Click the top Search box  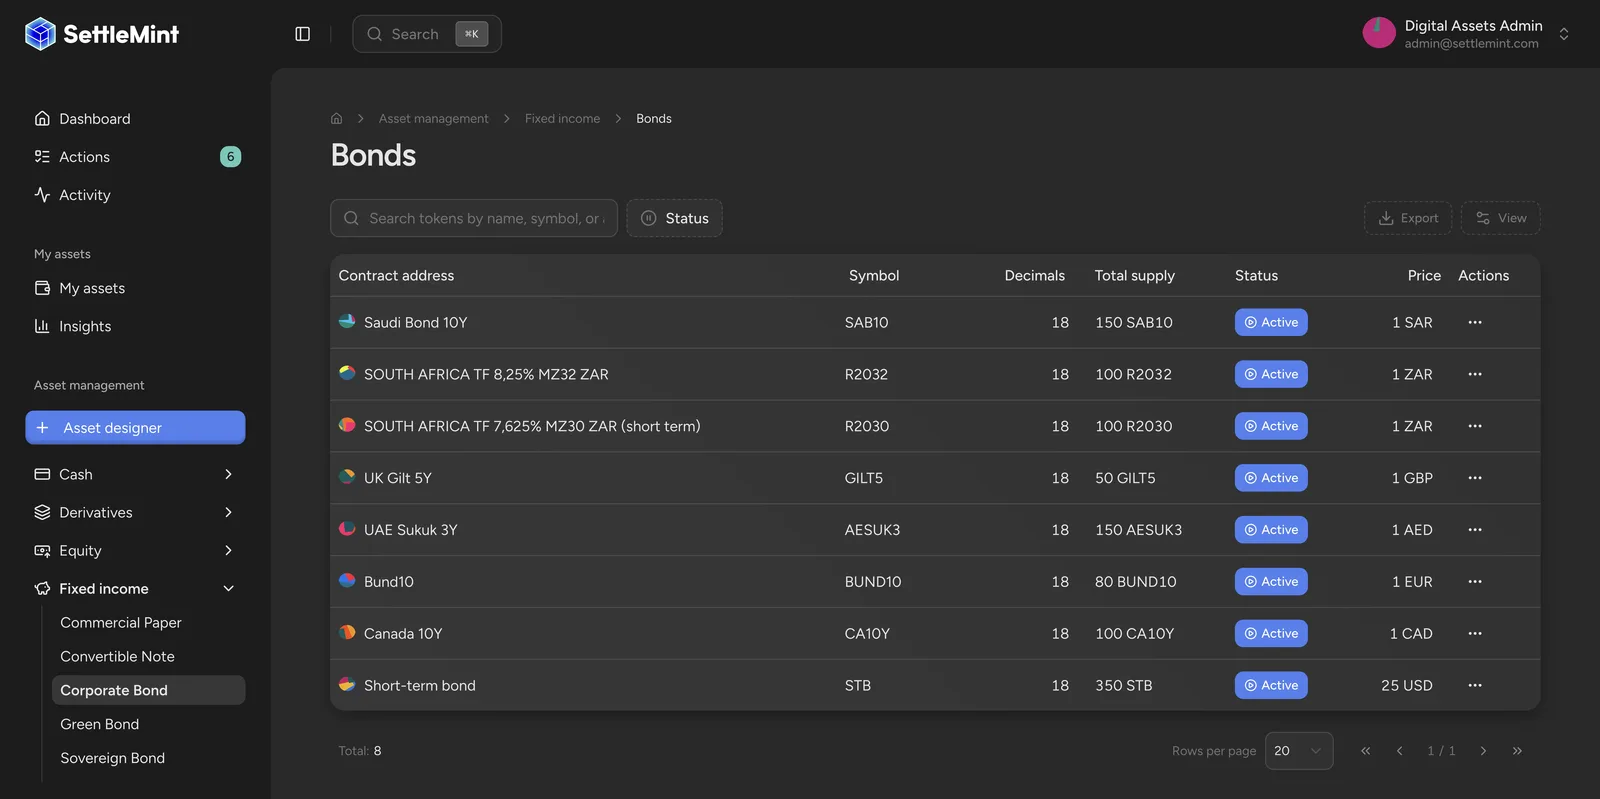pyautogui.click(x=427, y=34)
